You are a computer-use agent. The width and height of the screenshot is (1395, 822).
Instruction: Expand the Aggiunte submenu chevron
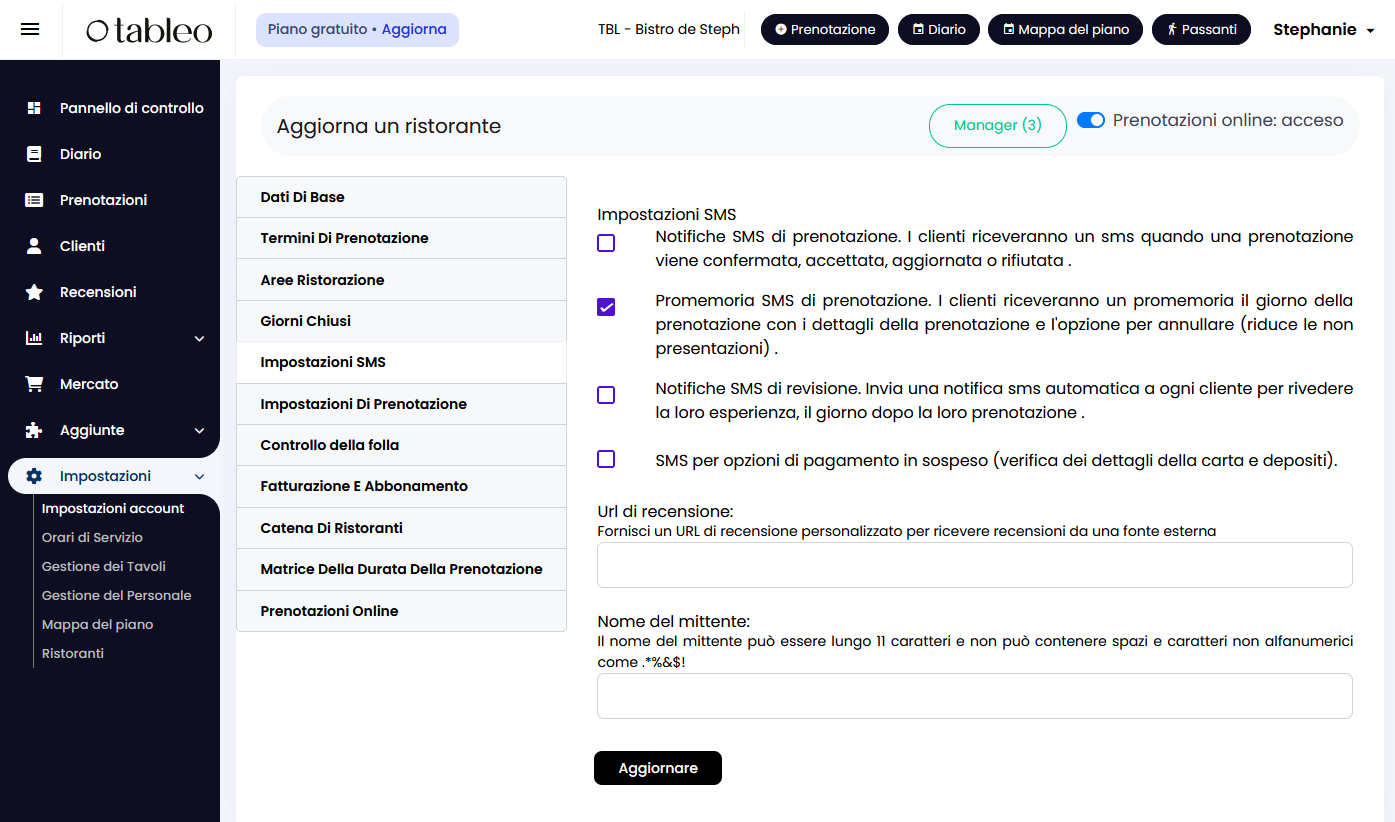tap(199, 431)
